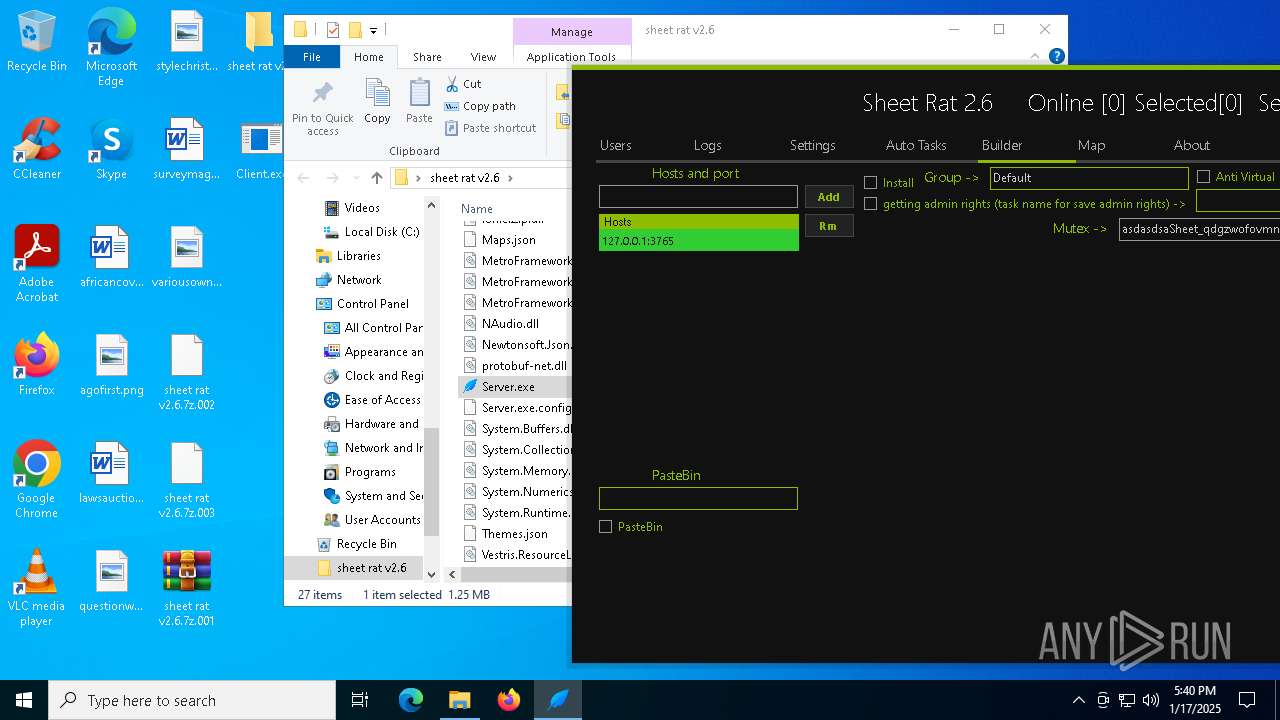
Task: Select Control Panel in the folder tree
Action: [x=363, y=304]
